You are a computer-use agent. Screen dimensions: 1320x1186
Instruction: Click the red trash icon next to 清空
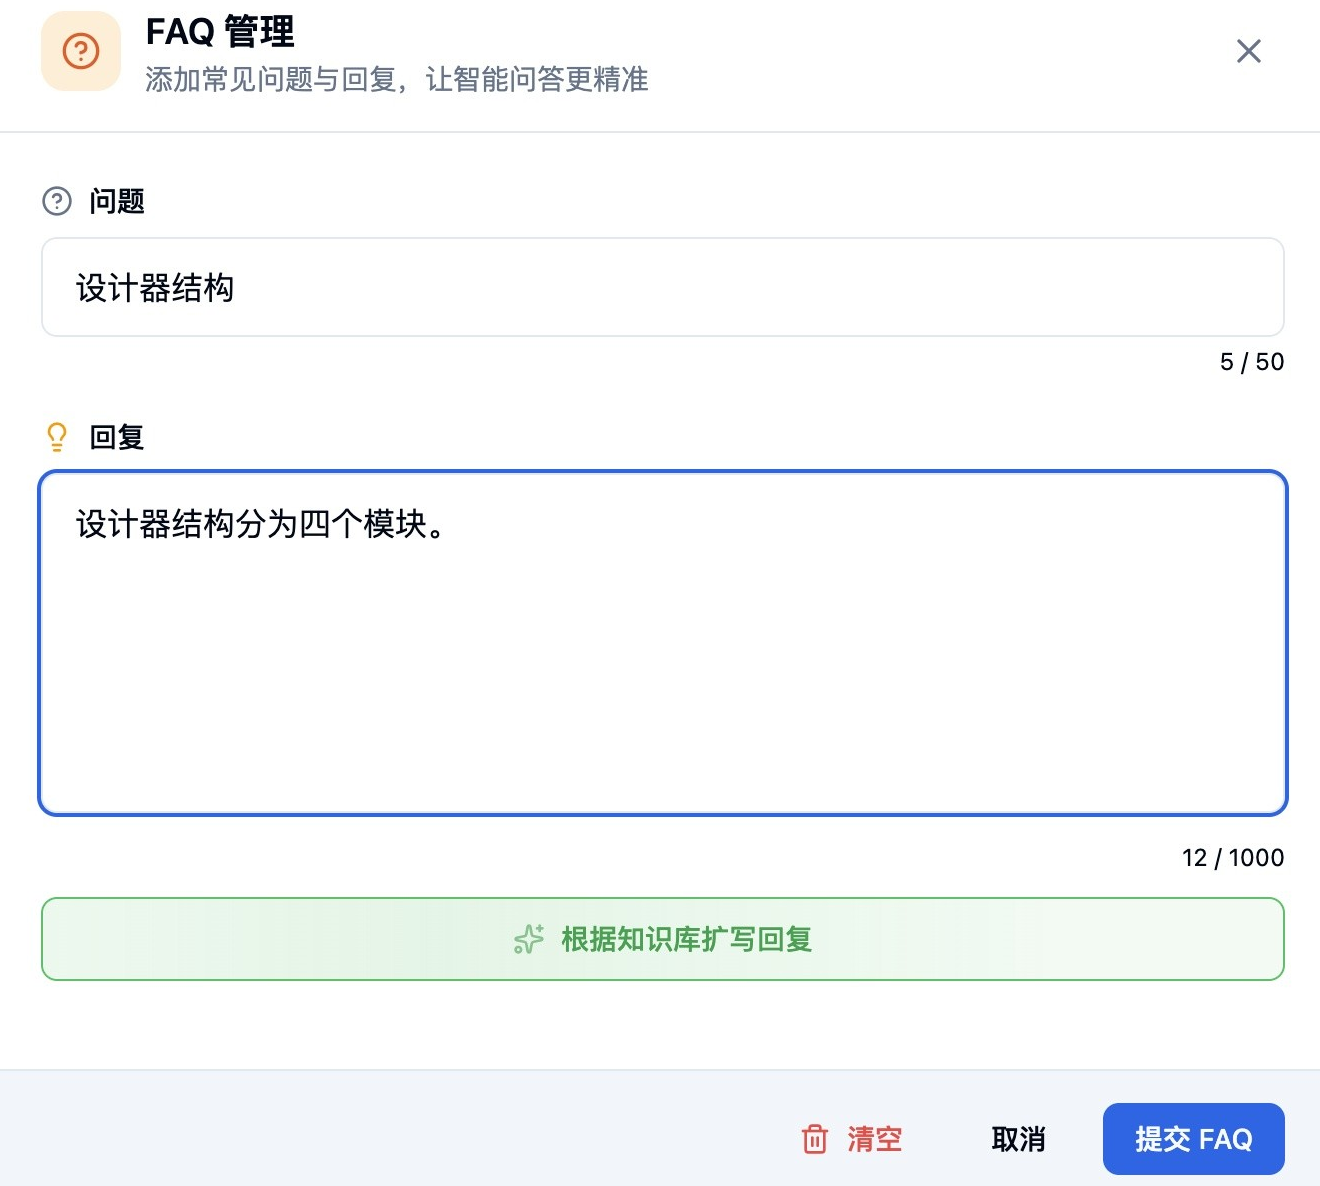(x=815, y=1139)
